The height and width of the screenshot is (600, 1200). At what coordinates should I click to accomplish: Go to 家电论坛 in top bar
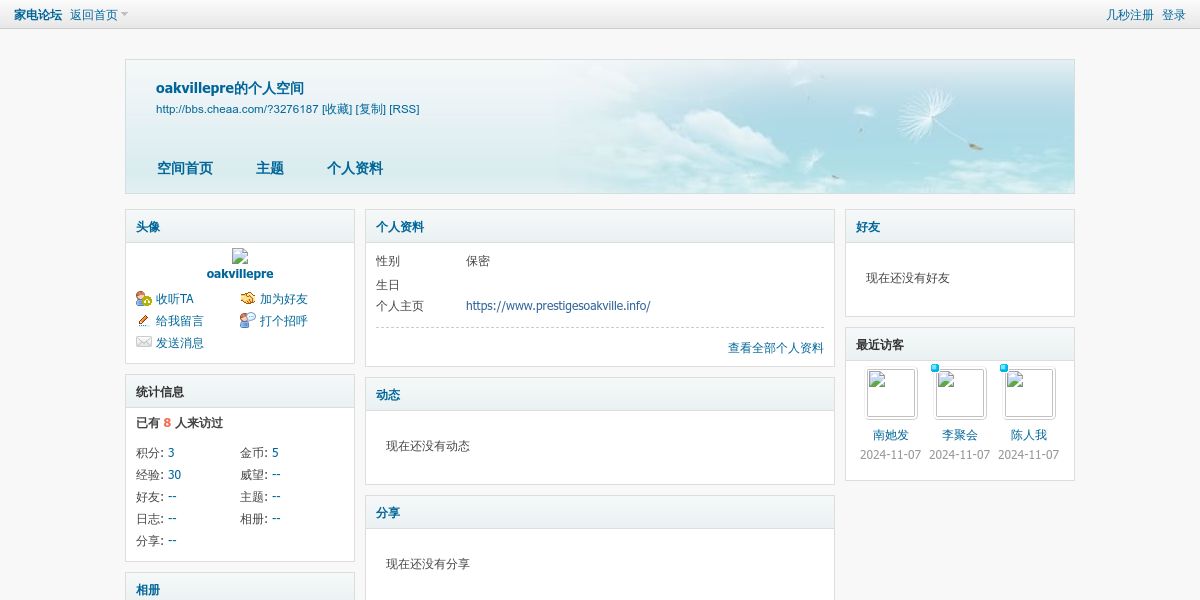coord(38,15)
